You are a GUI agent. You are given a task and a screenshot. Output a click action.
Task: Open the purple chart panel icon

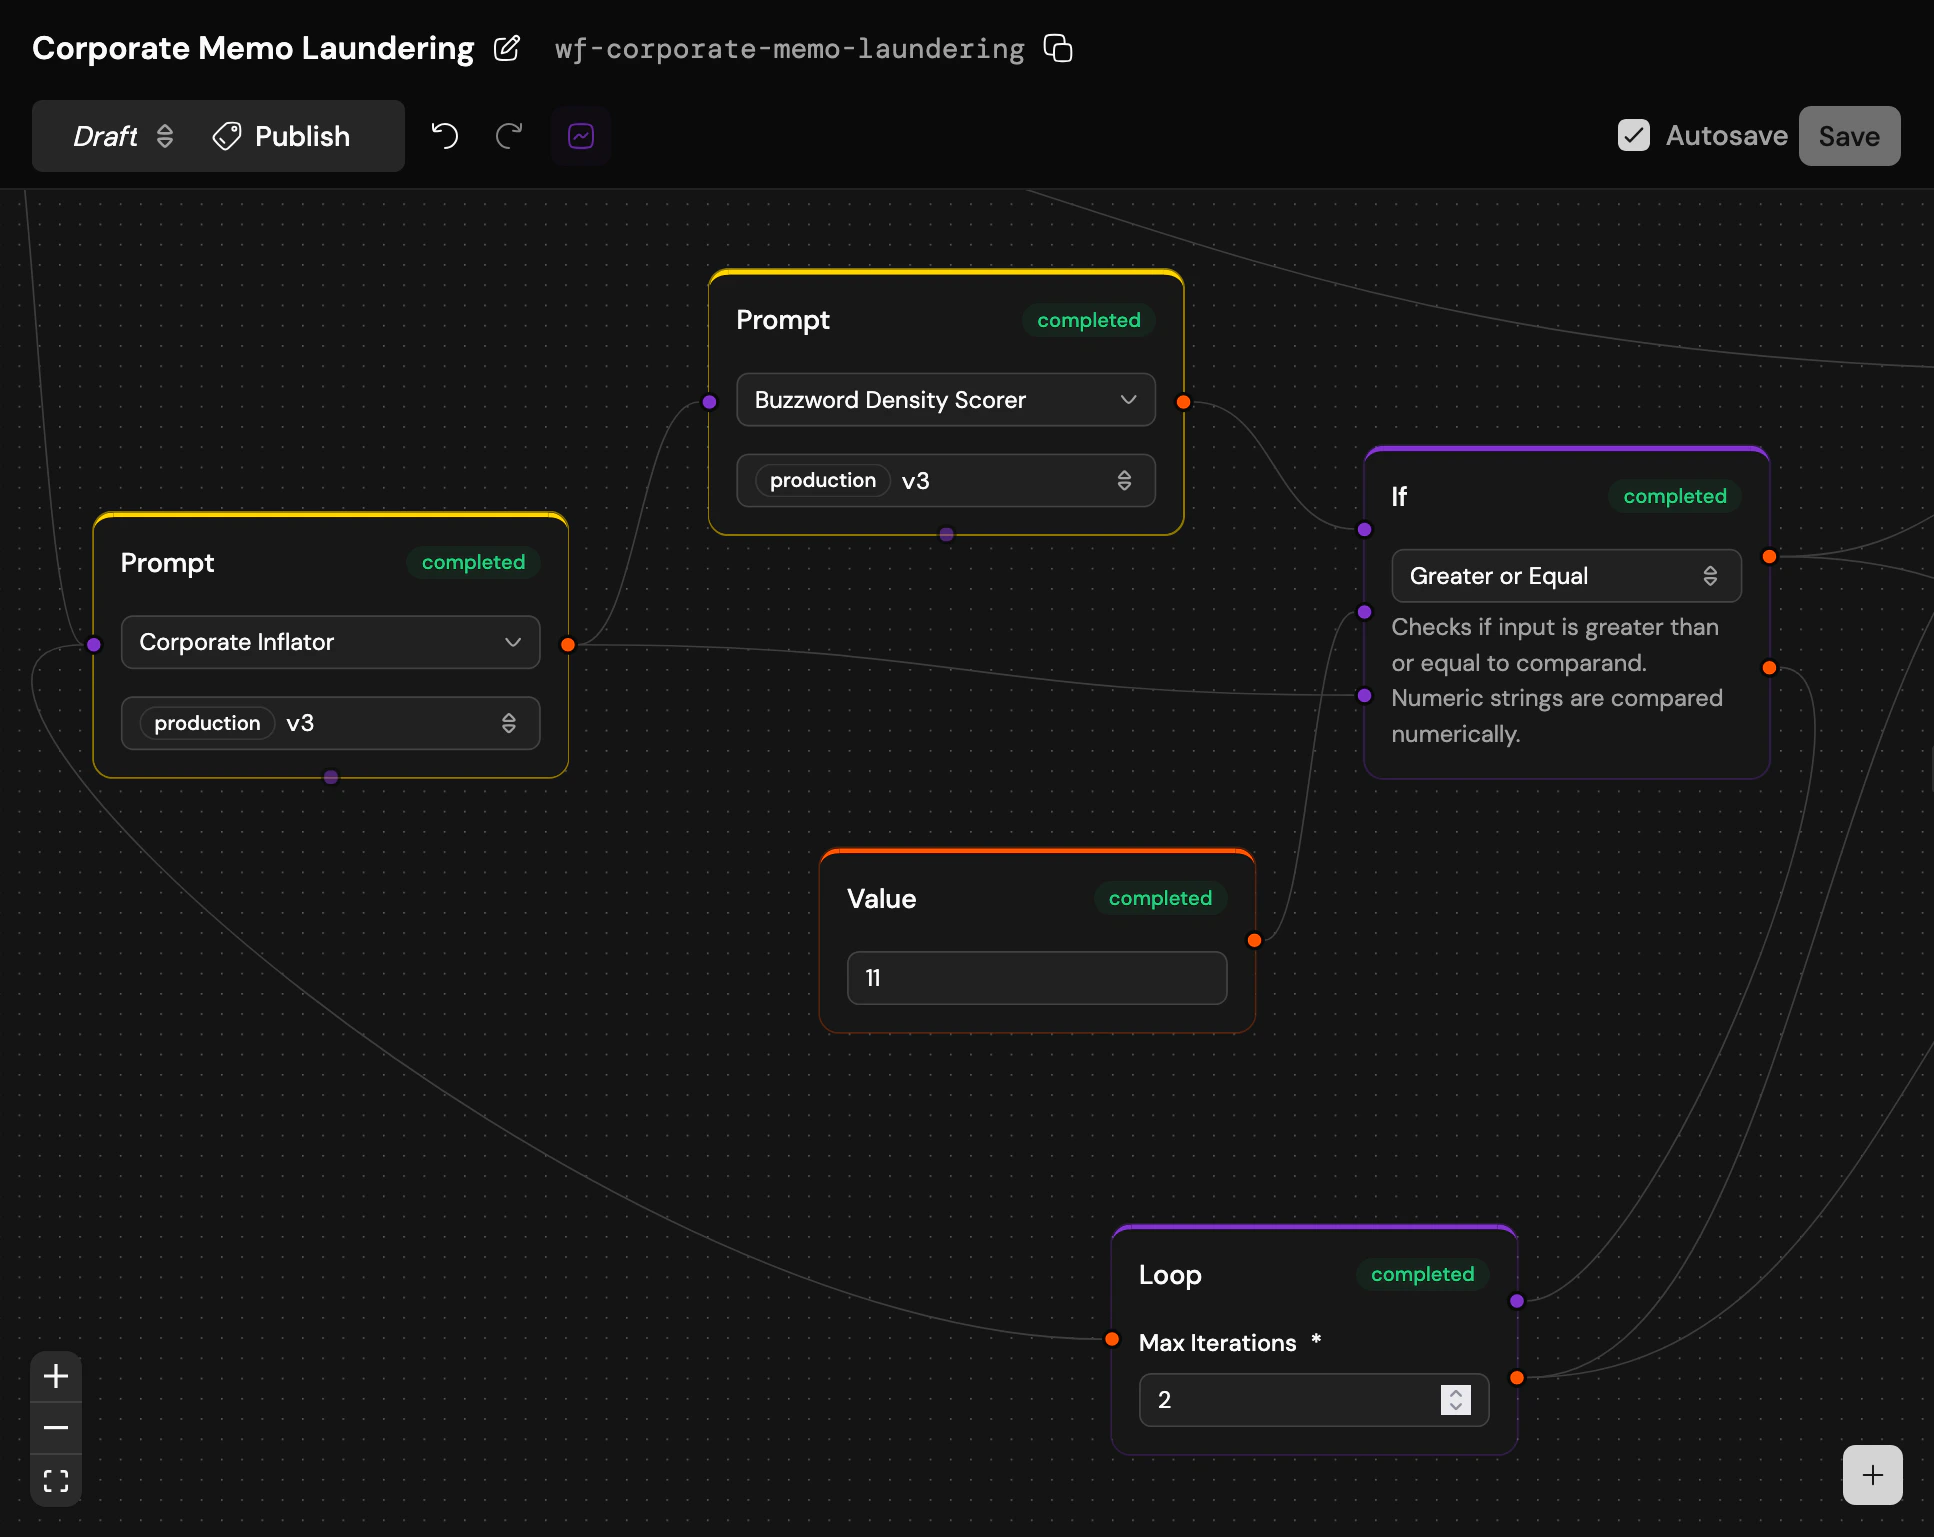[581, 136]
